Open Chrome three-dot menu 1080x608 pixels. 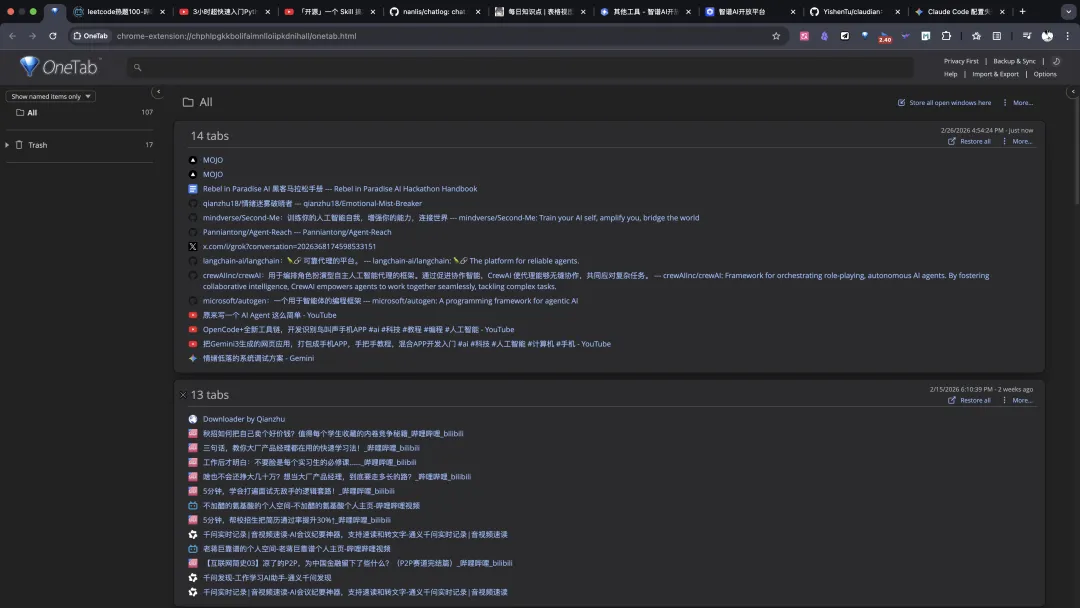click(x=1068, y=36)
